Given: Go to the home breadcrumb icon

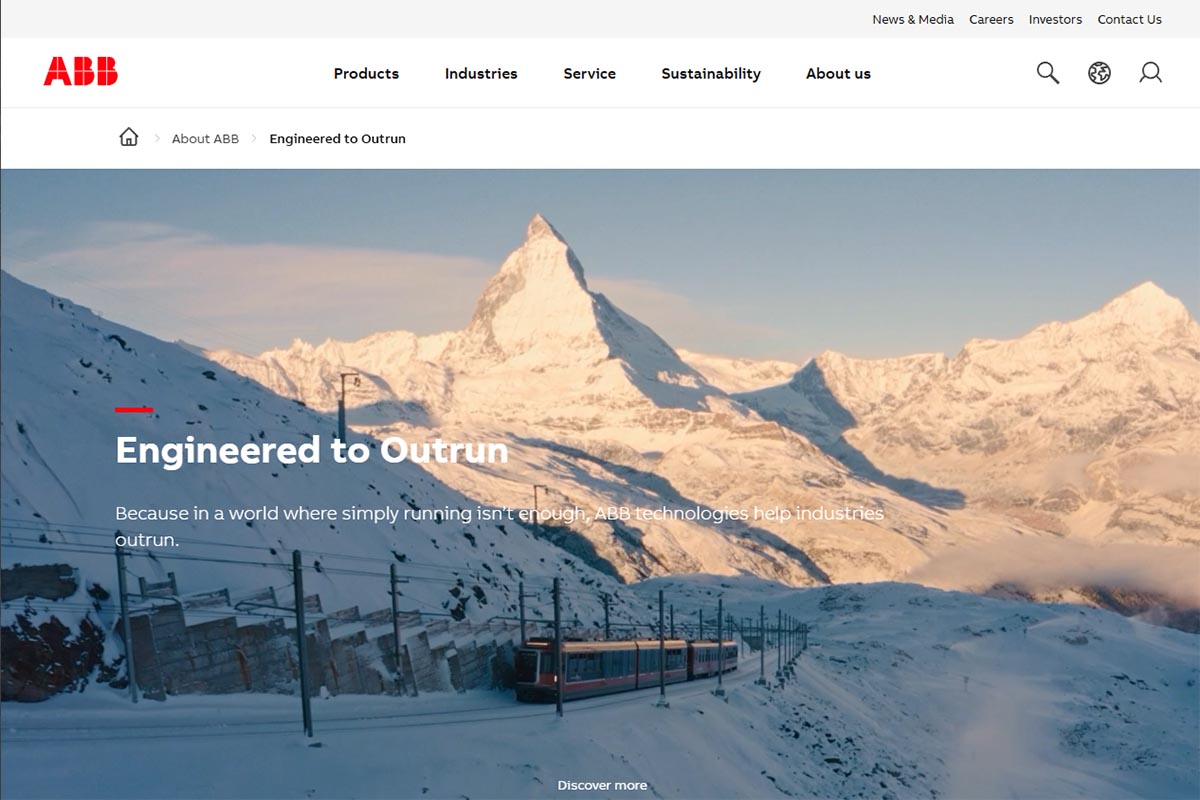Looking at the screenshot, I should pos(129,137).
